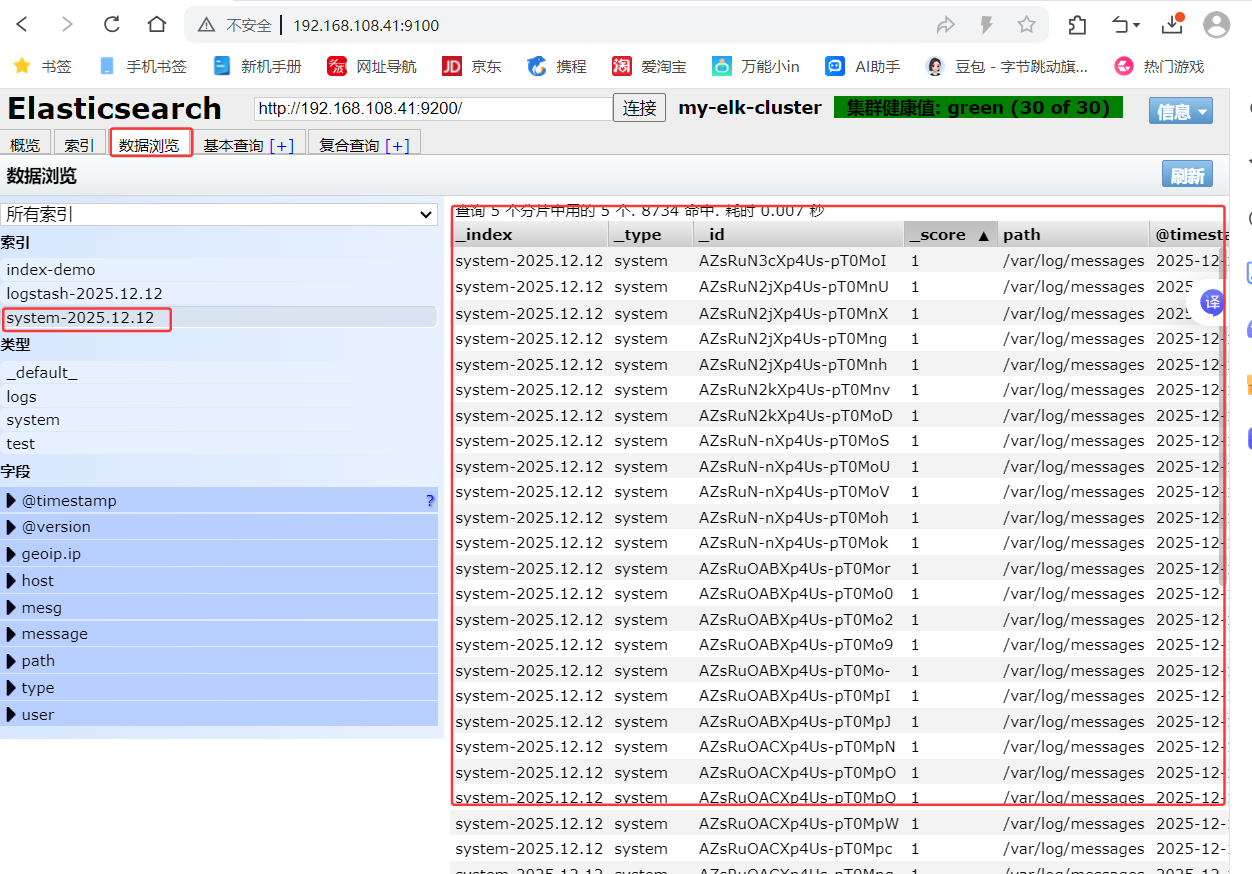This screenshot has width=1252, height=874.
Task: Select the system type in sidebar
Action: point(219,420)
